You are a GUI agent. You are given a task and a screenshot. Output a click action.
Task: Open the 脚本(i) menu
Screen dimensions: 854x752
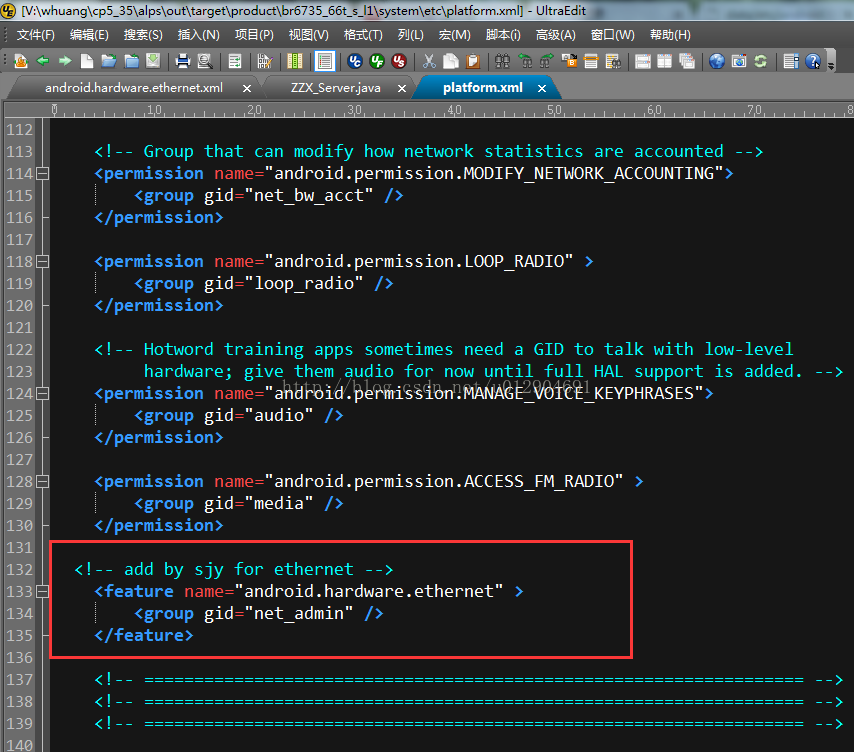[503, 35]
